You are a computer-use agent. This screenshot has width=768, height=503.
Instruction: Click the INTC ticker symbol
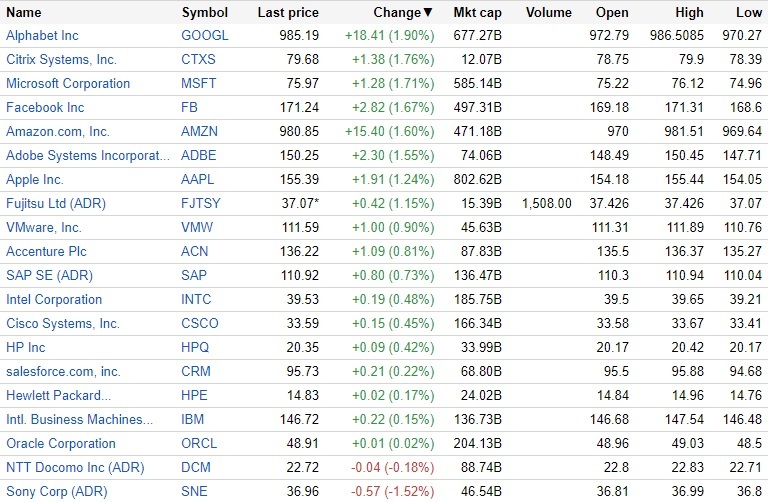pos(197,300)
